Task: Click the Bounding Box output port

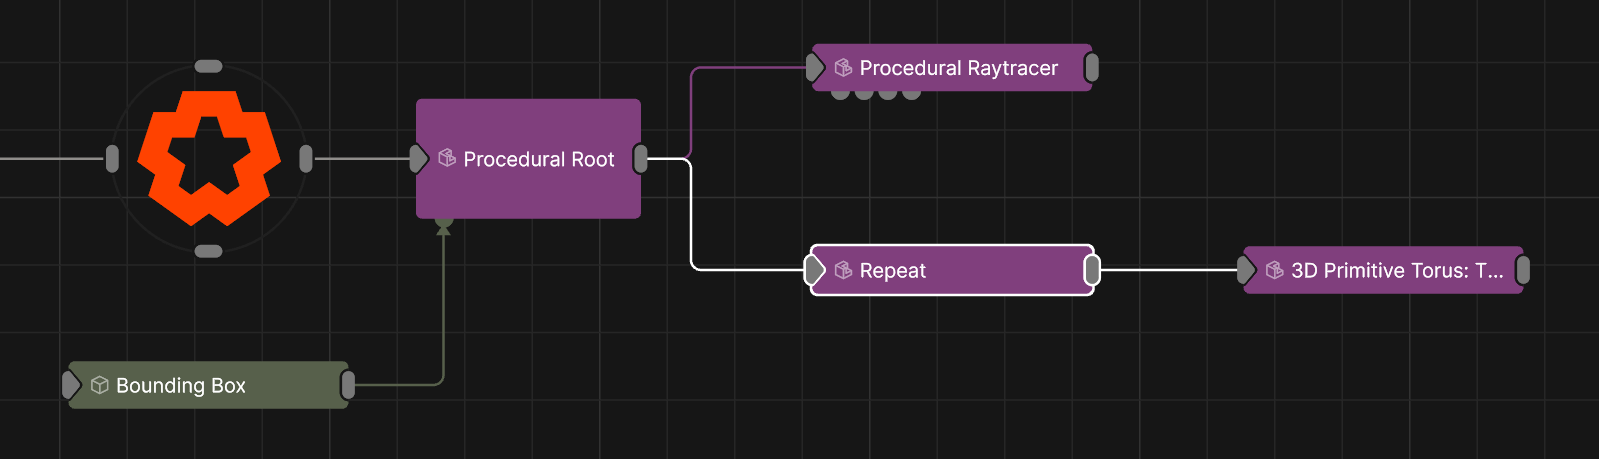Action: [x=348, y=384]
